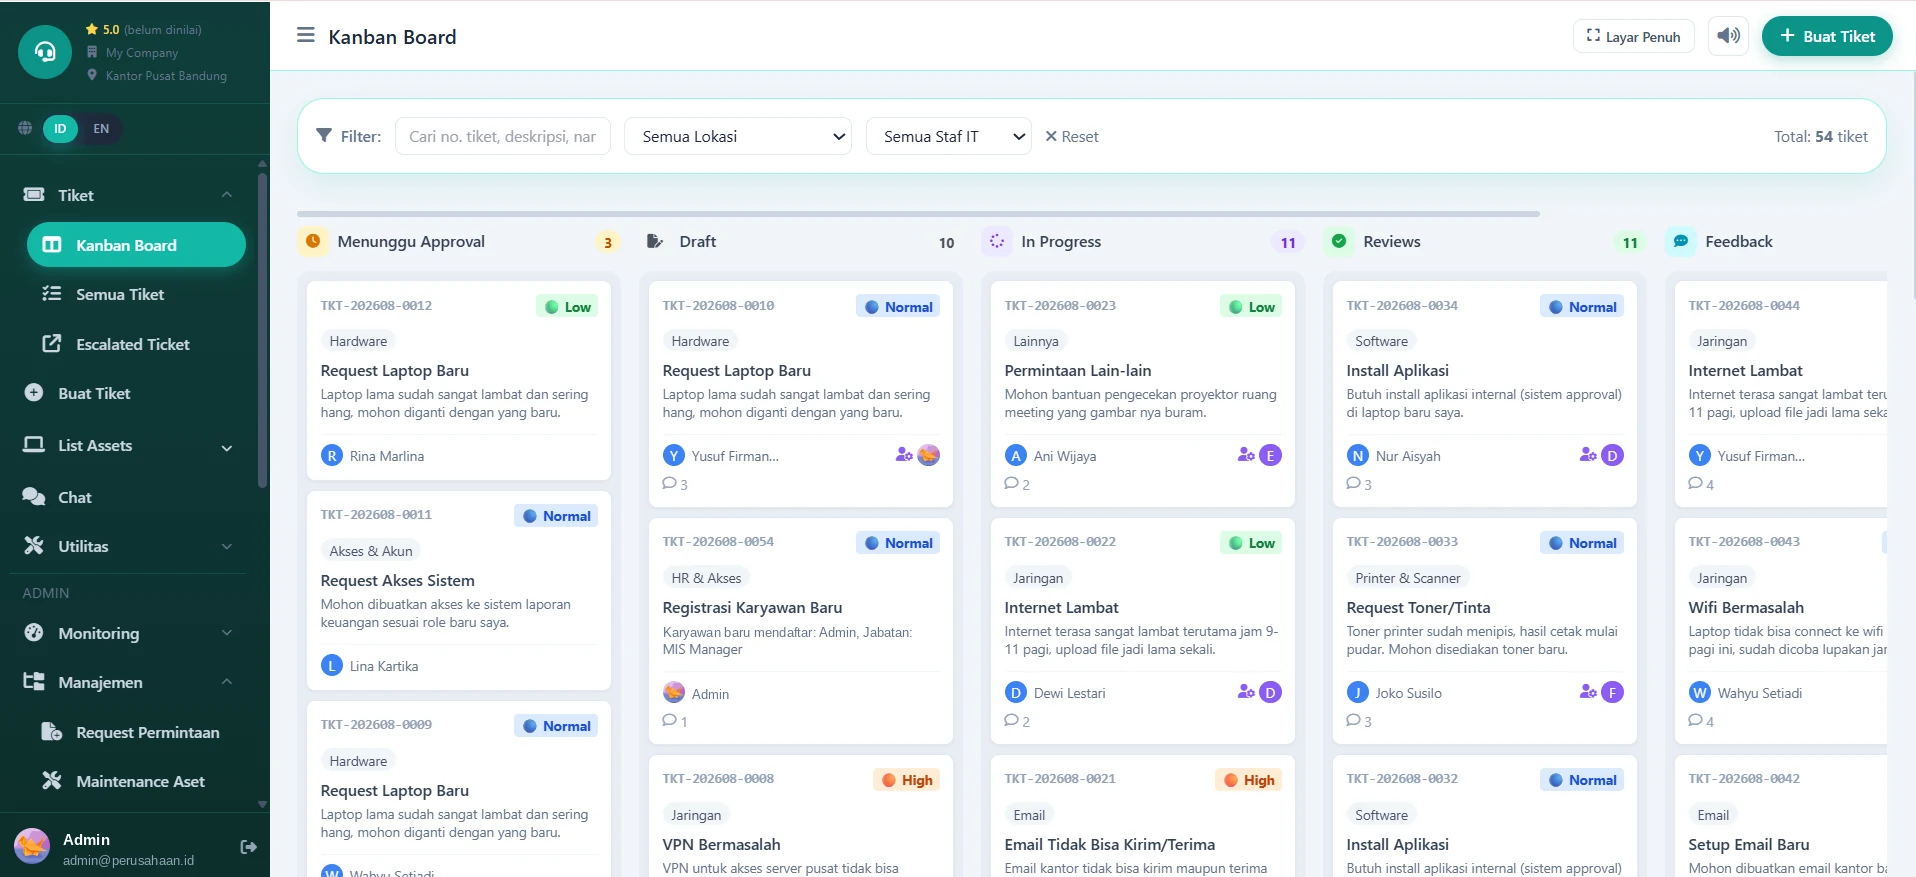Screen dimensions: 1916x877
Task: Click the horizontal kanban scrollbar
Action: point(918,214)
